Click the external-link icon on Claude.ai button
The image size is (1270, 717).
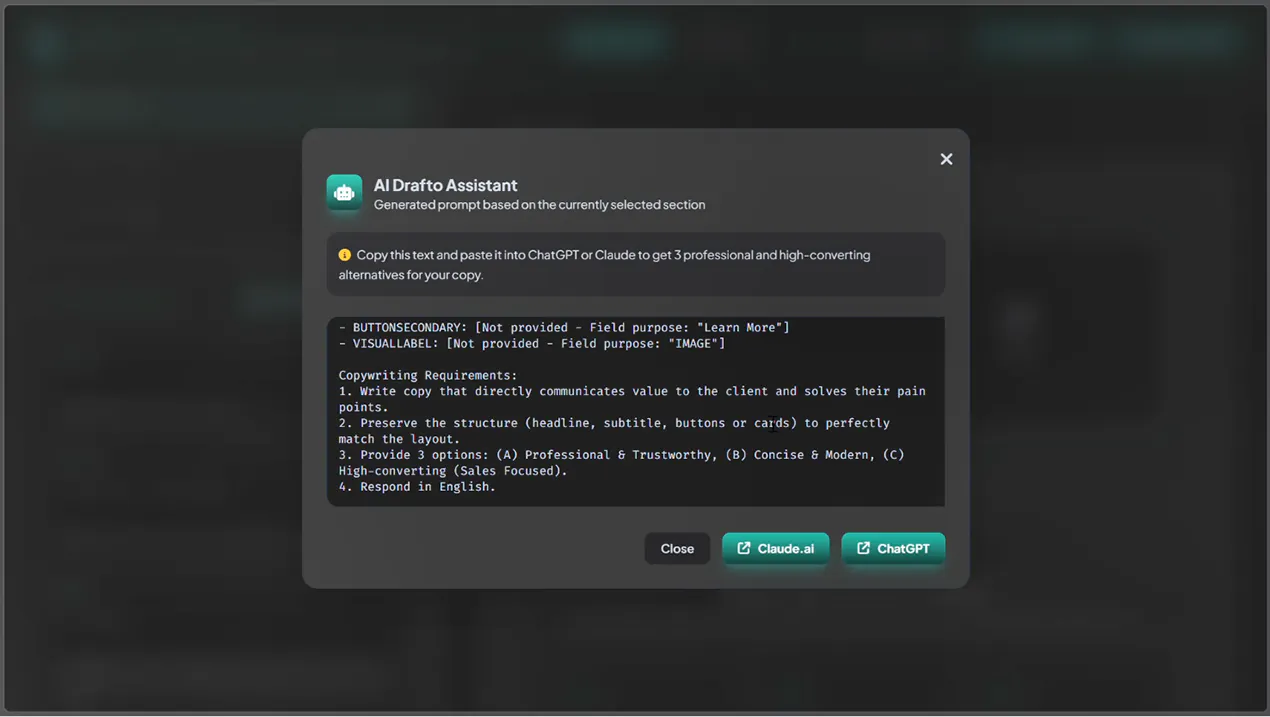(744, 548)
